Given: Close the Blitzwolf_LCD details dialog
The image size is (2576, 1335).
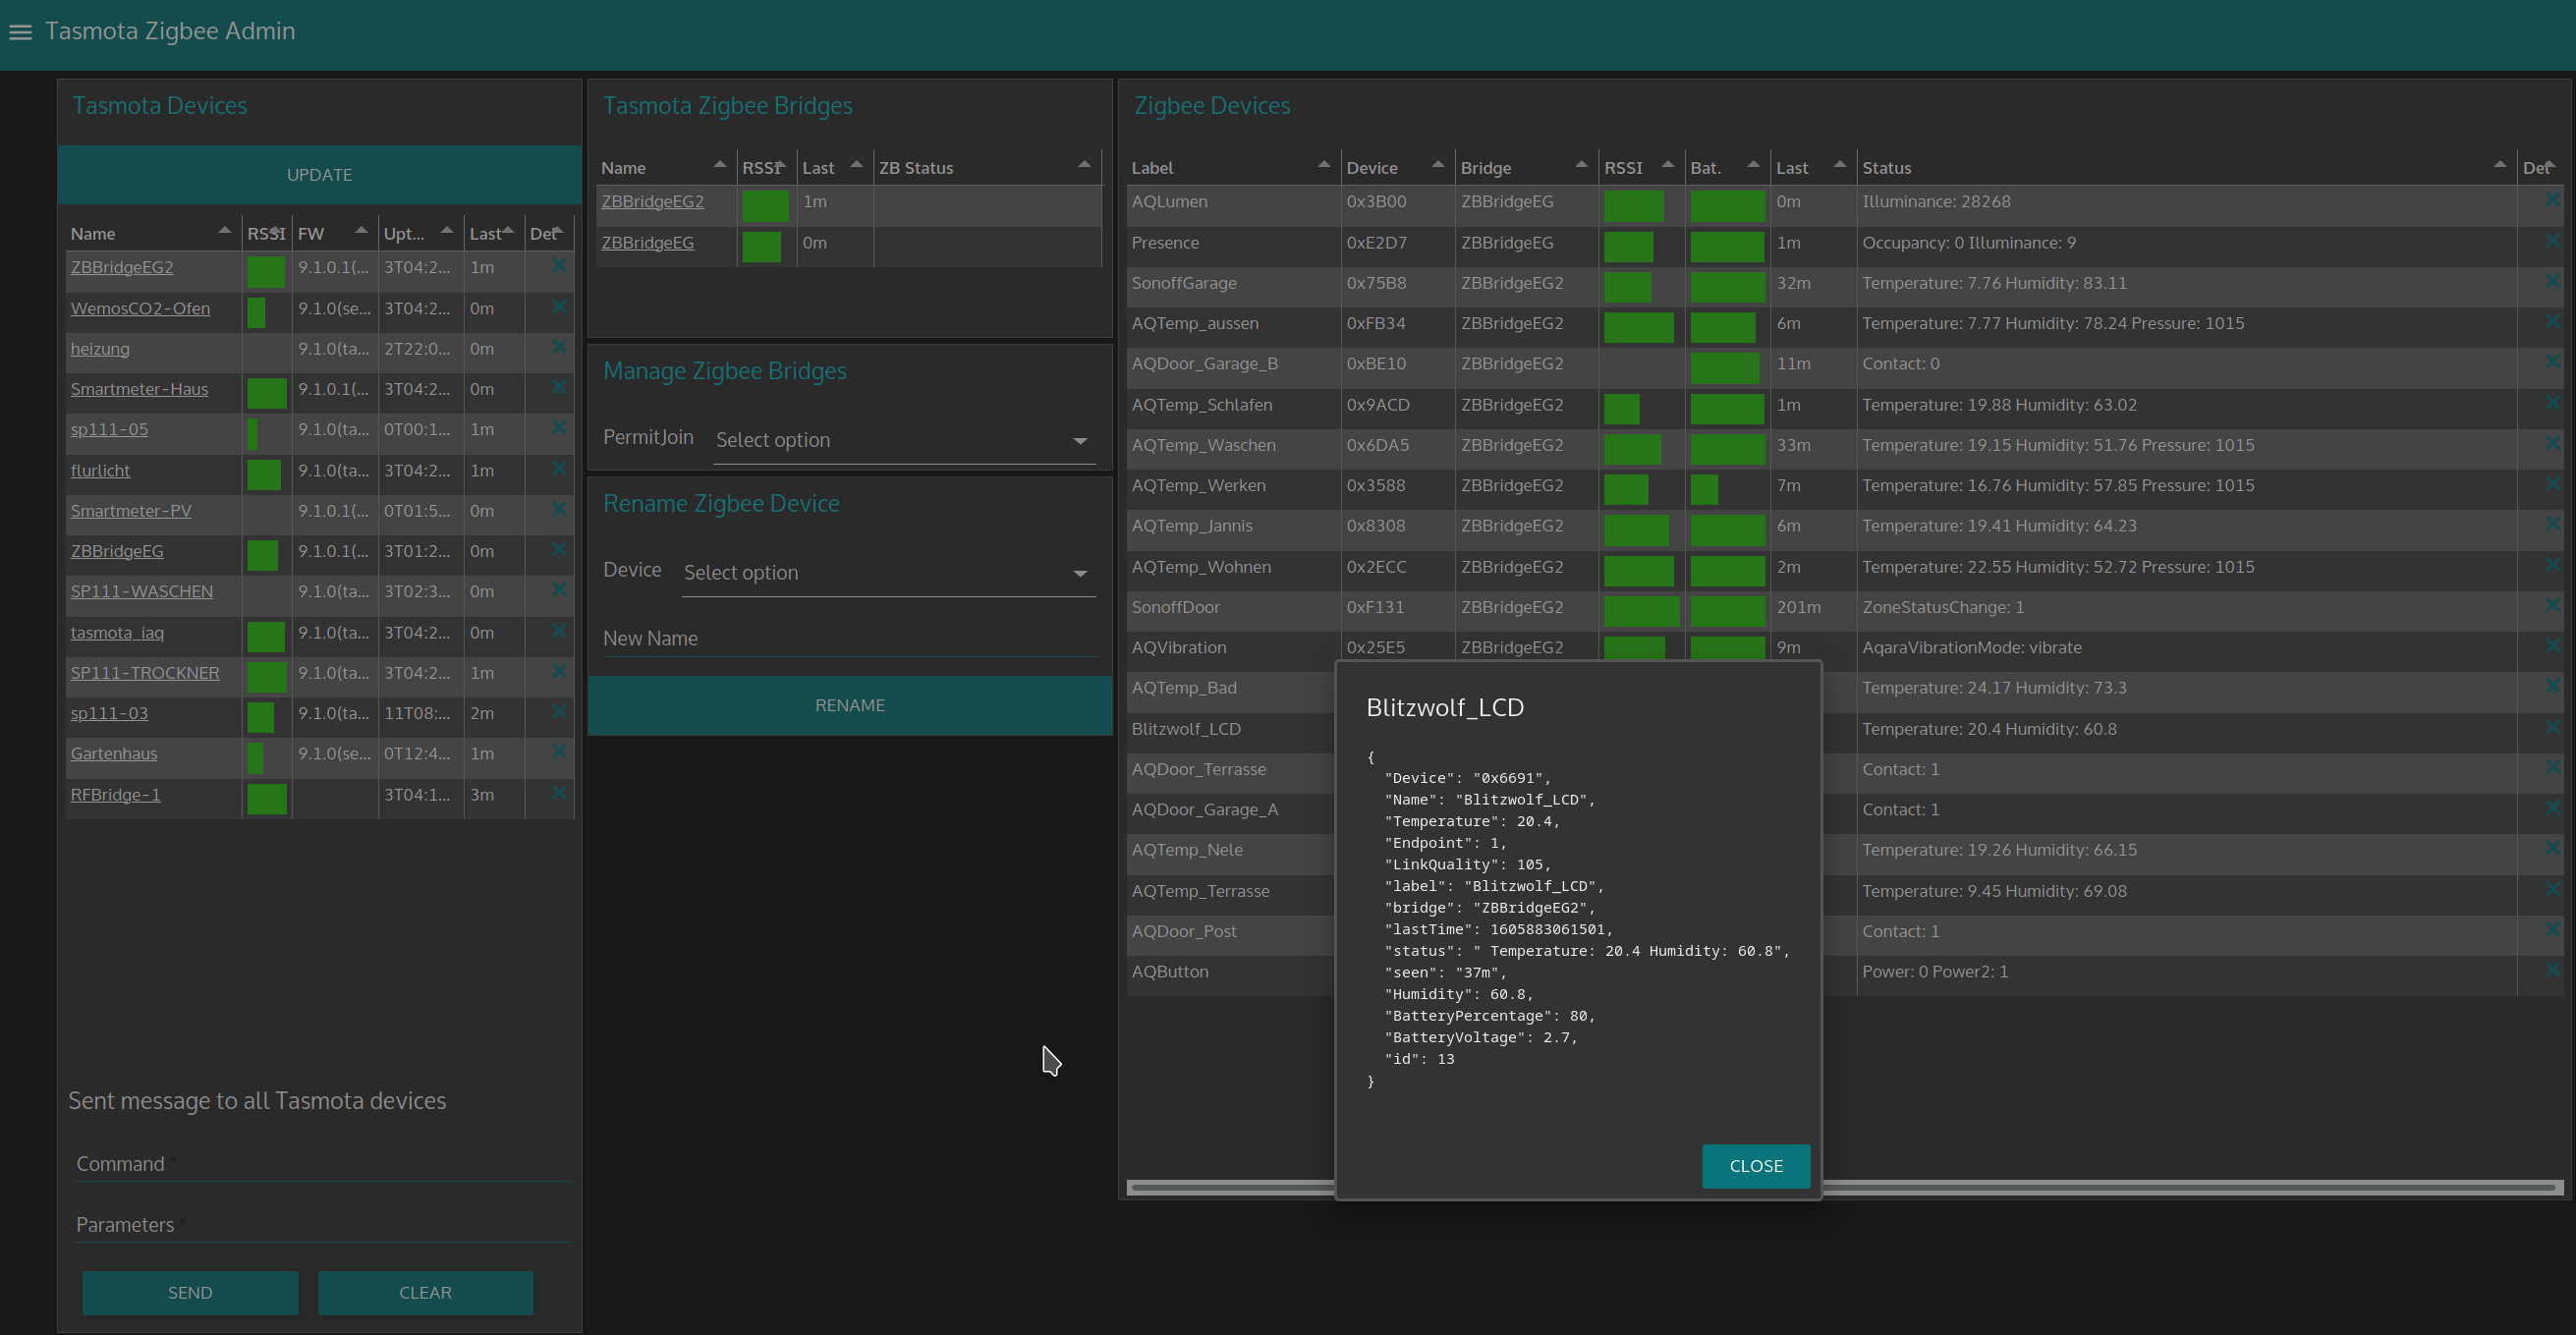Looking at the screenshot, I should point(1755,1166).
